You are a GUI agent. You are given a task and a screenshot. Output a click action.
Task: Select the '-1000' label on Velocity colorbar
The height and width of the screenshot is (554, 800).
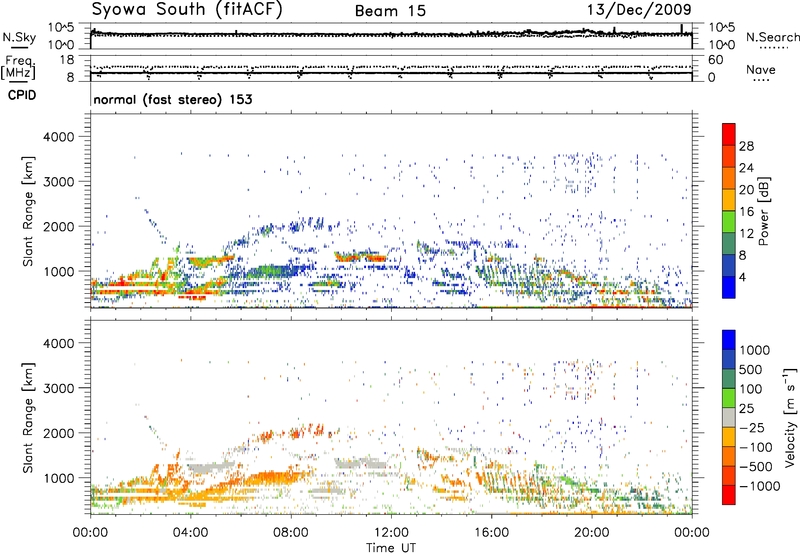[x=760, y=486]
